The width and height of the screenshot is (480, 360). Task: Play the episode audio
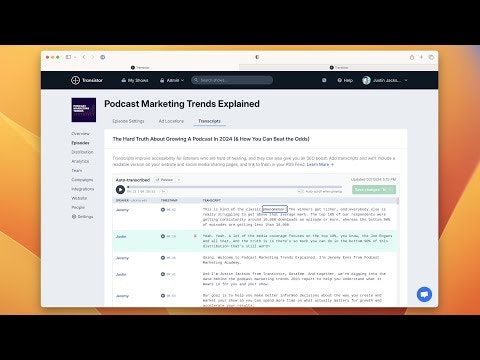point(120,190)
